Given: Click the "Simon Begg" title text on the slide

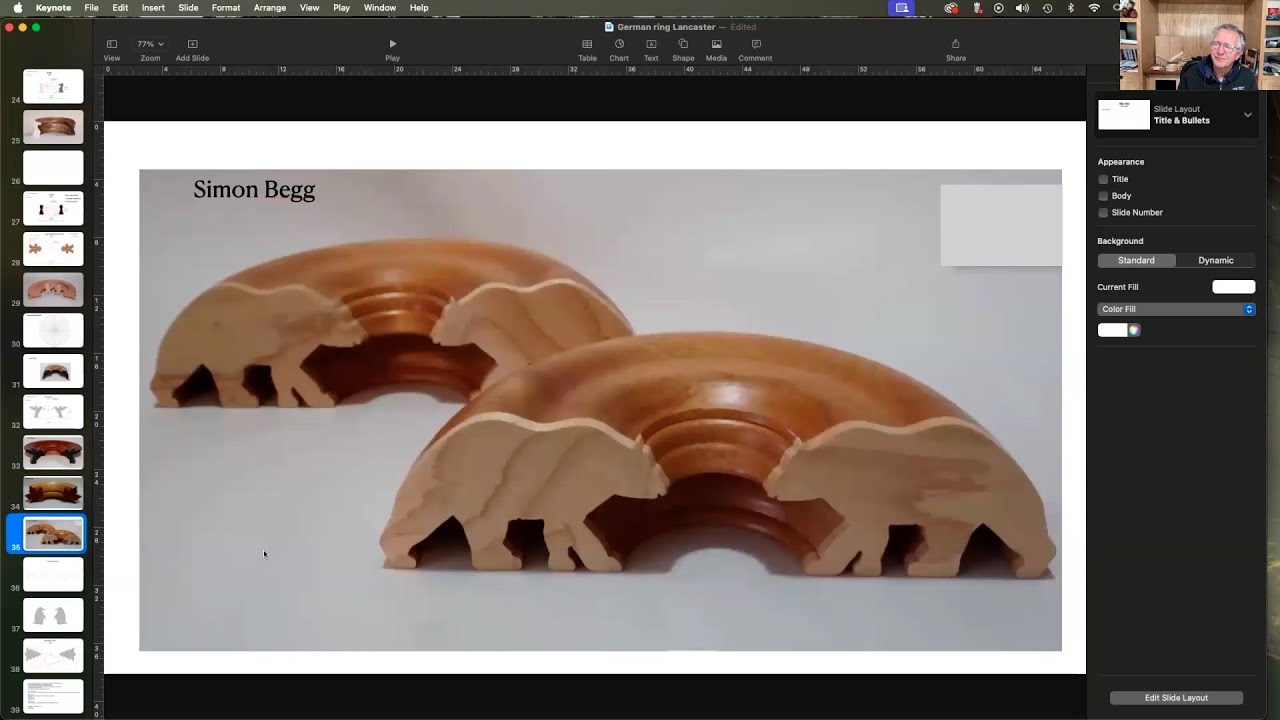Looking at the screenshot, I should click(254, 190).
